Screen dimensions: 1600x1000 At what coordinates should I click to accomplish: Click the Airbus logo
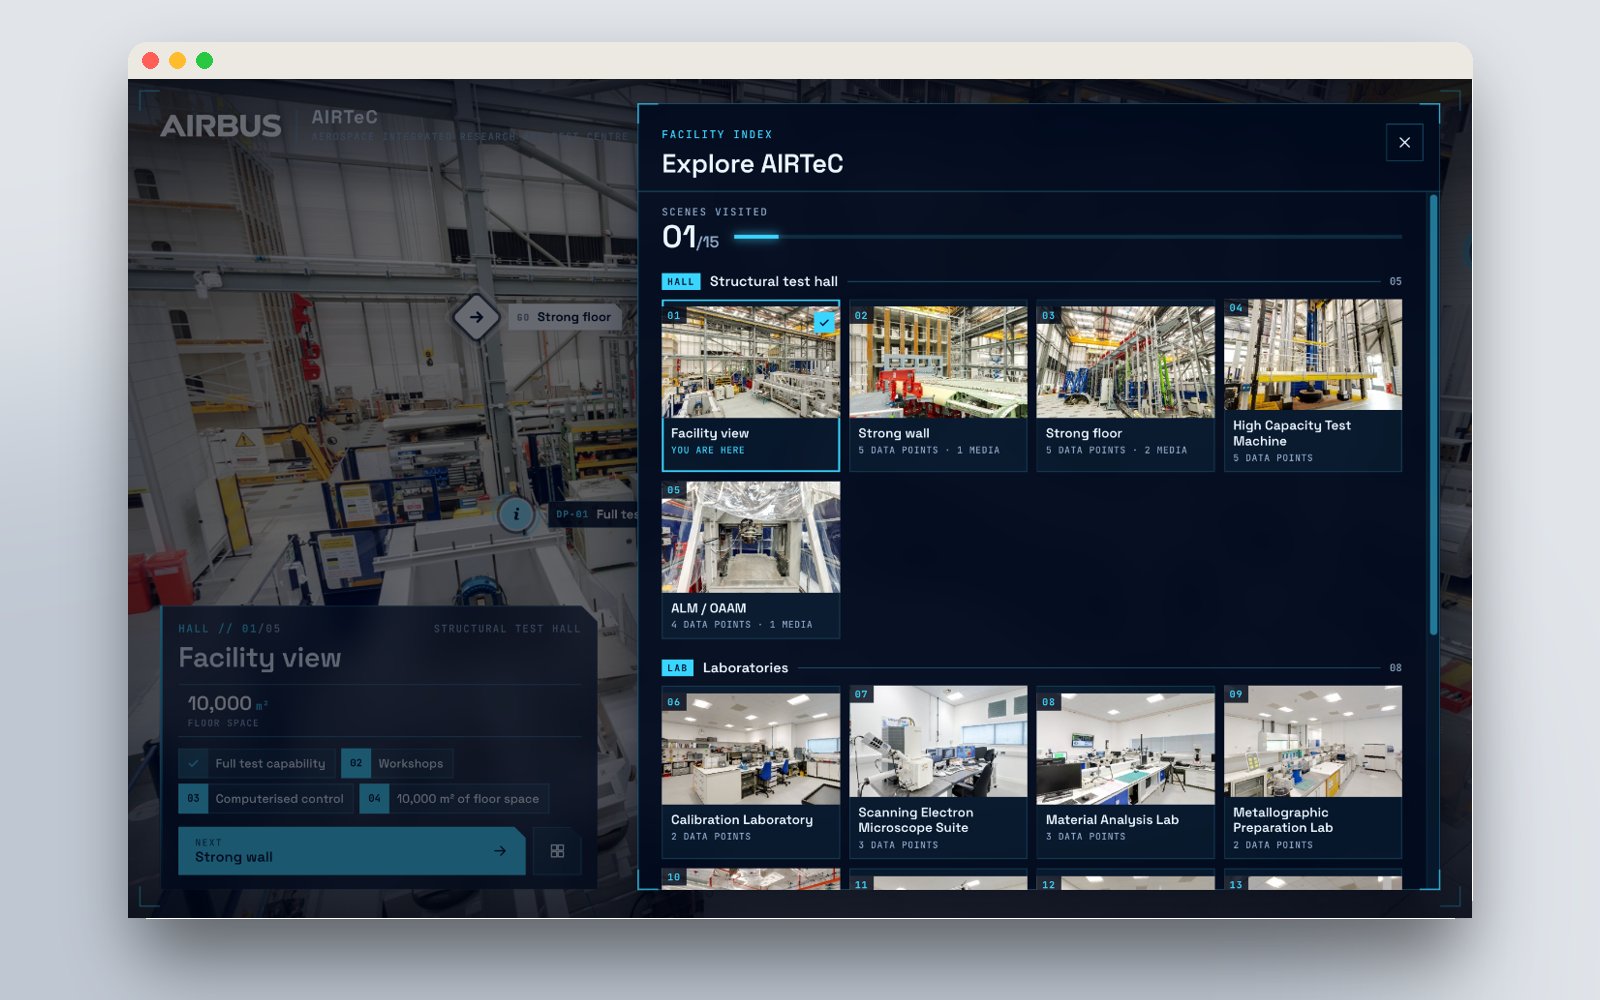pos(221,126)
